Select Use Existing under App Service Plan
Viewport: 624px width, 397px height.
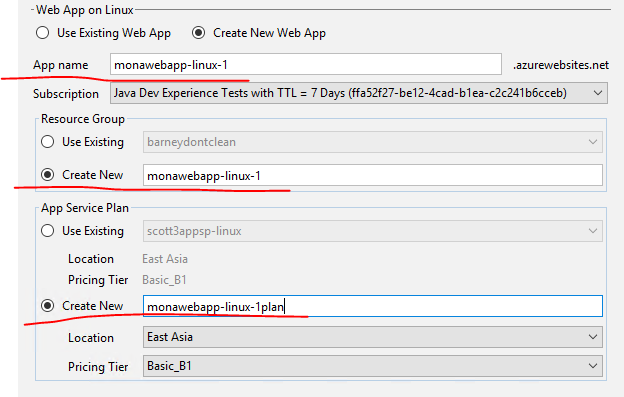(x=48, y=231)
